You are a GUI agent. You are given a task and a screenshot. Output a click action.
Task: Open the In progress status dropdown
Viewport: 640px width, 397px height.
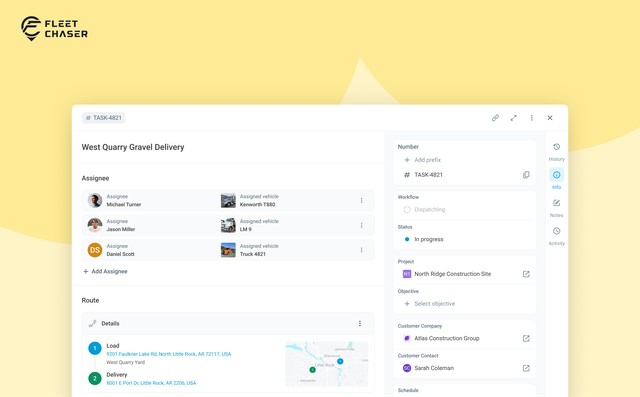coord(424,239)
